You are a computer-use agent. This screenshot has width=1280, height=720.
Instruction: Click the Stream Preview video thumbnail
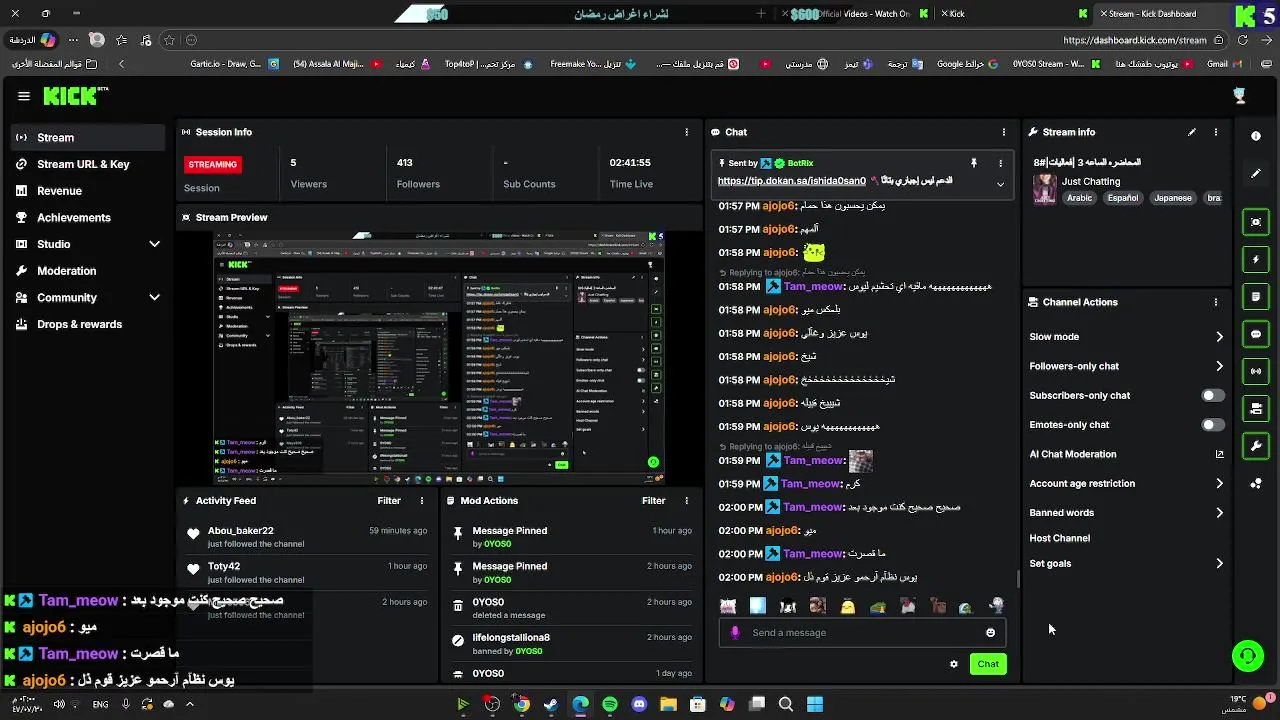(440, 357)
